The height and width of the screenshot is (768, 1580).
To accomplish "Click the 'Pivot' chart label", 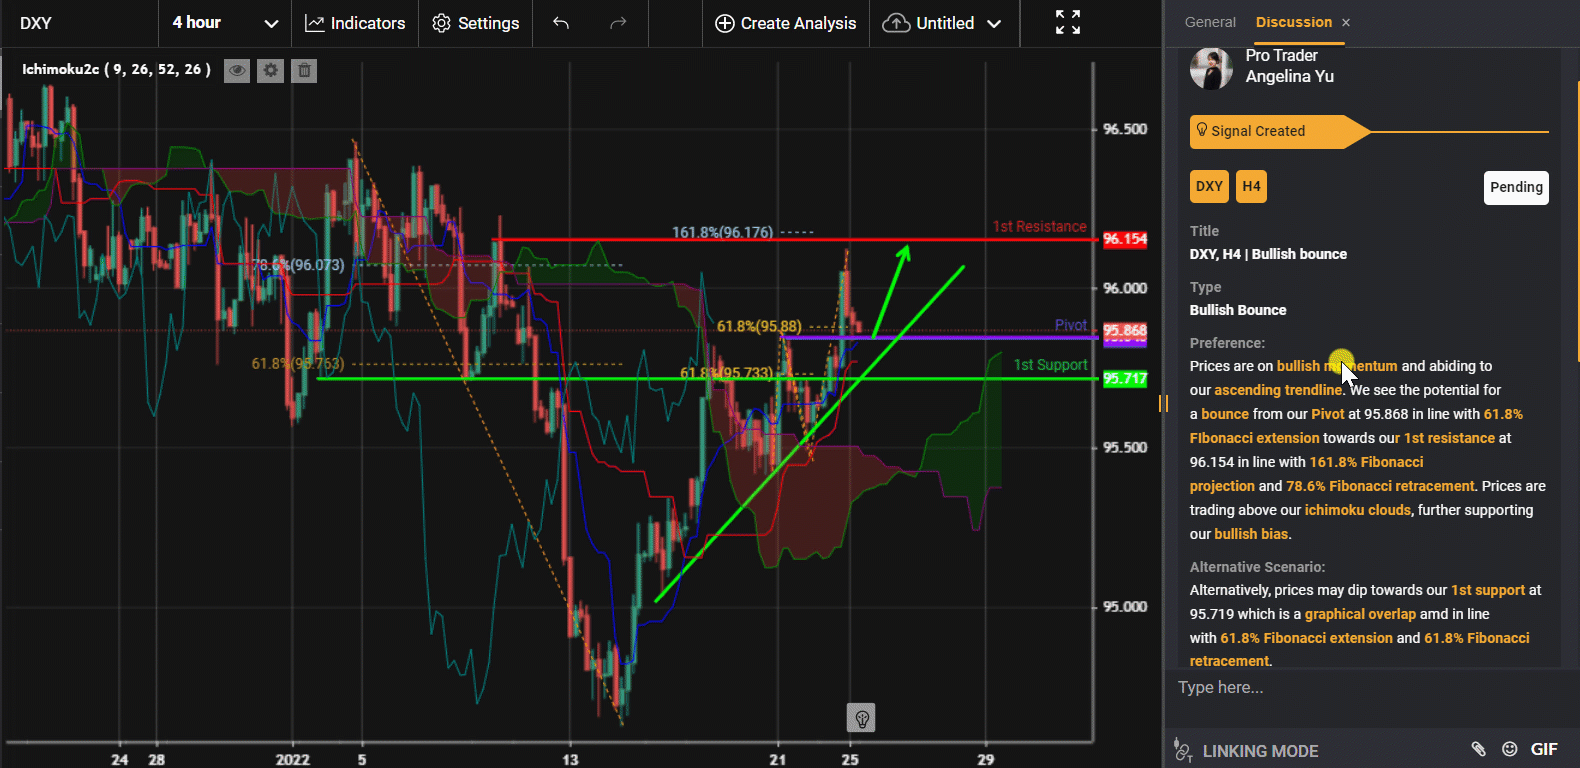I will (x=1070, y=325).
